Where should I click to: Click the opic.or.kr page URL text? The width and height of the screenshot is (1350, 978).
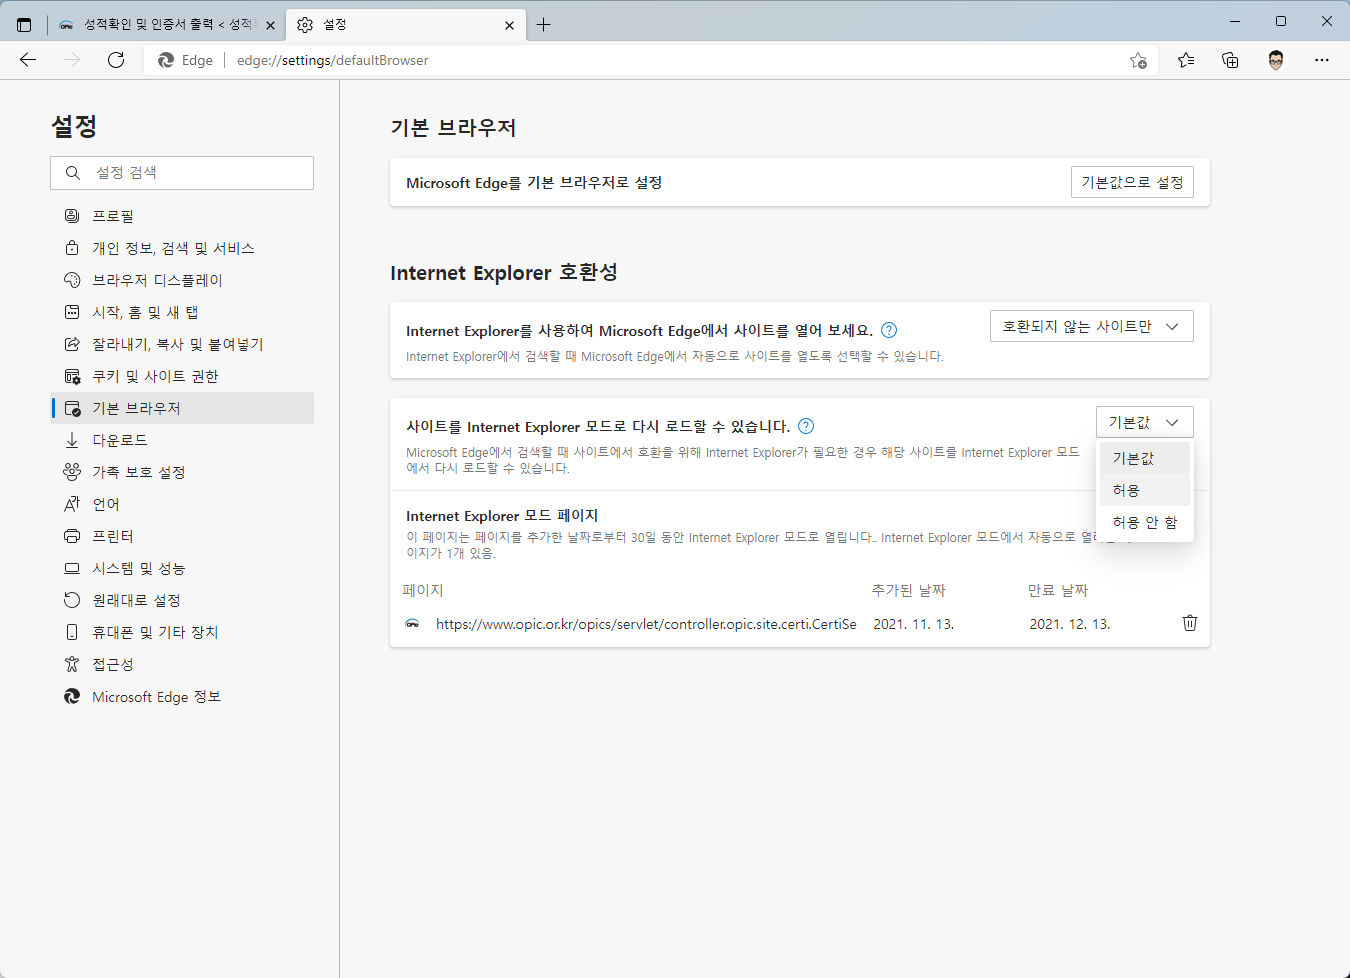646,624
